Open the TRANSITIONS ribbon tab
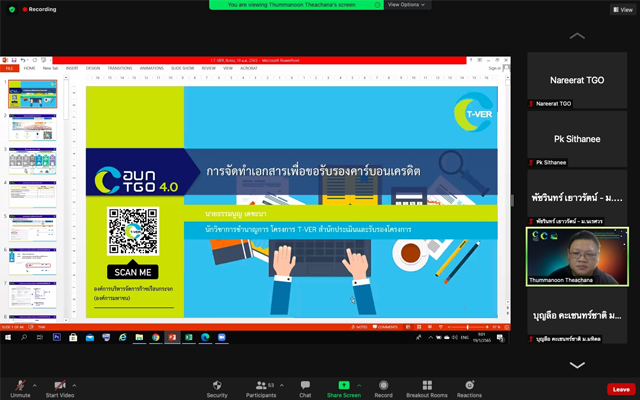Screen dimensions: 640x400 [120, 68]
